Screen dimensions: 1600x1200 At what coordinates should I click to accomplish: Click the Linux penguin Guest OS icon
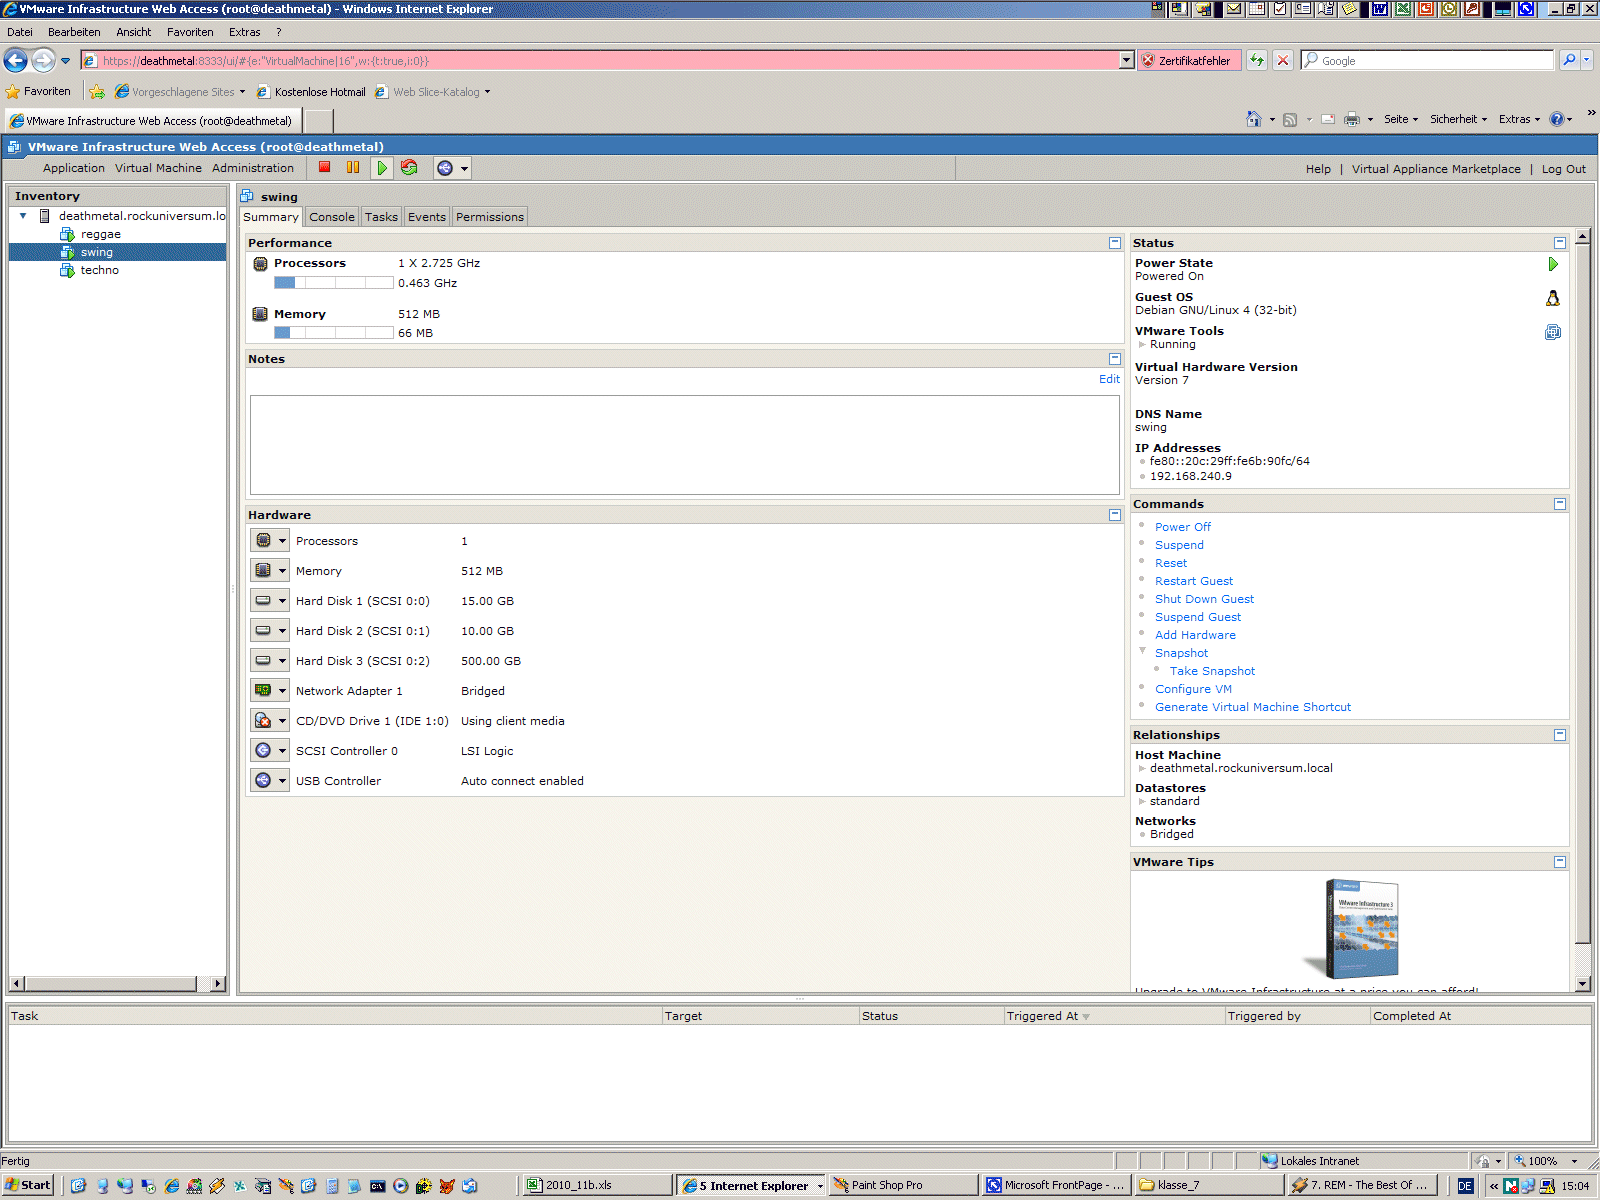pos(1553,298)
